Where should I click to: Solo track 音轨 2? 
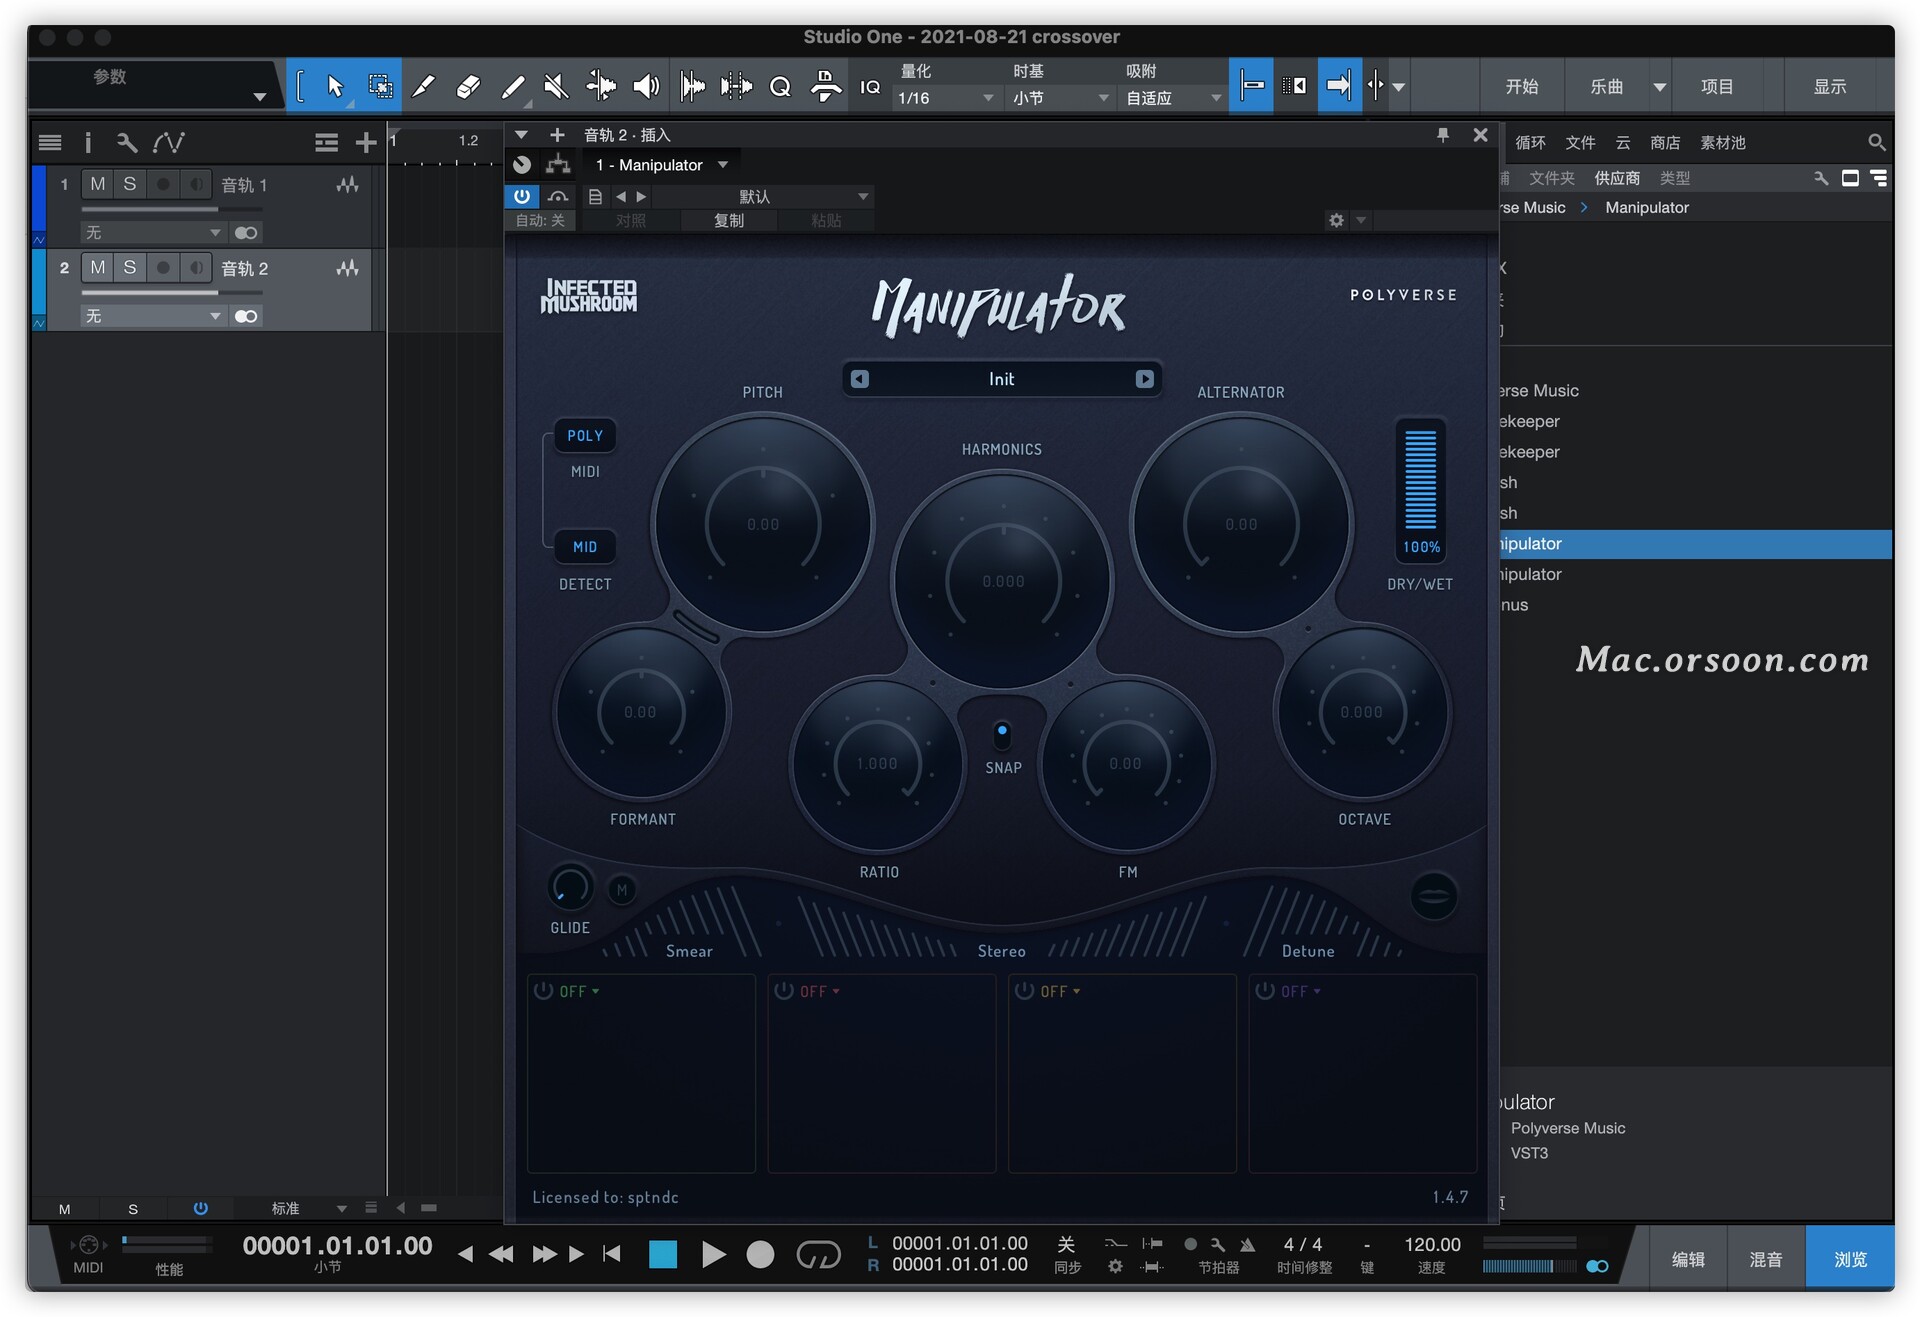tap(129, 268)
